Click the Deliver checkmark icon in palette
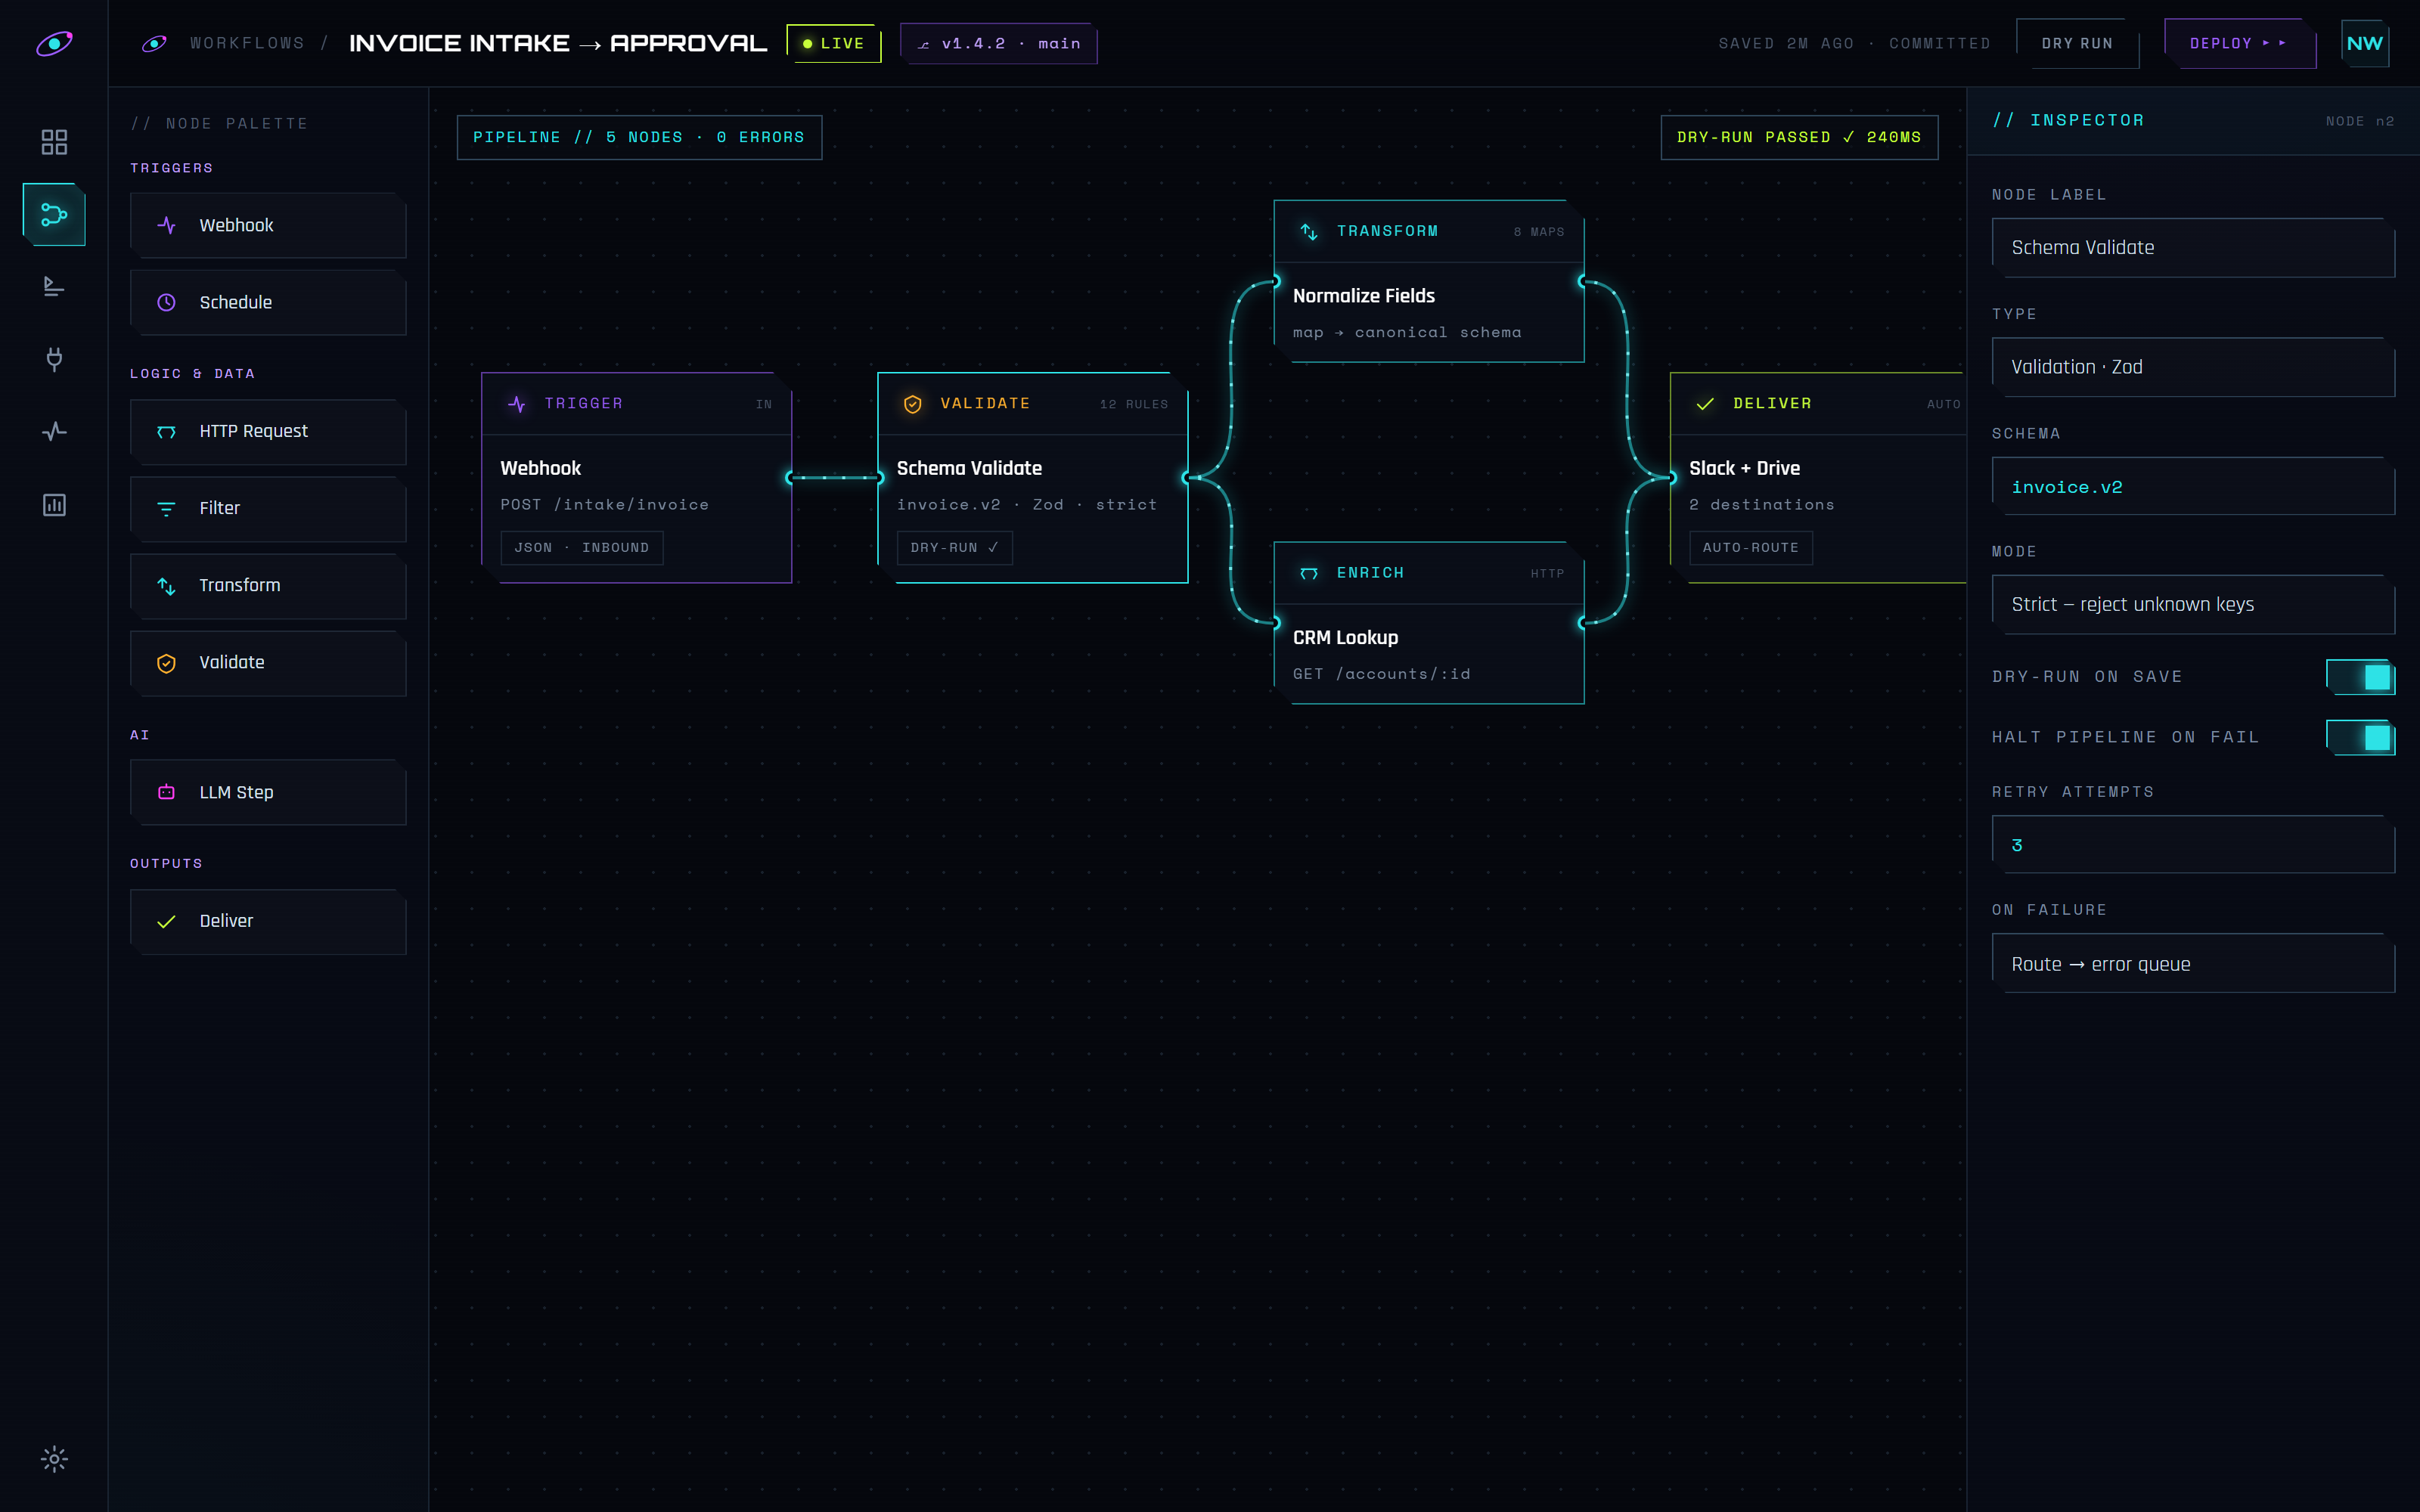Viewport: 2420px width, 1512px height. tap(166, 921)
